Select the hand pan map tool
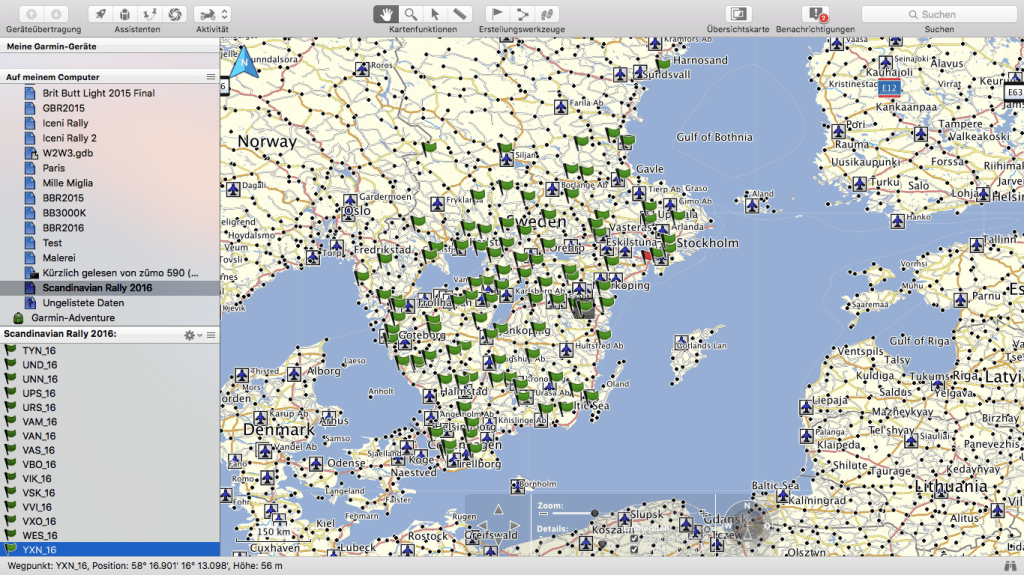1024x575 pixels. [386, 14]
